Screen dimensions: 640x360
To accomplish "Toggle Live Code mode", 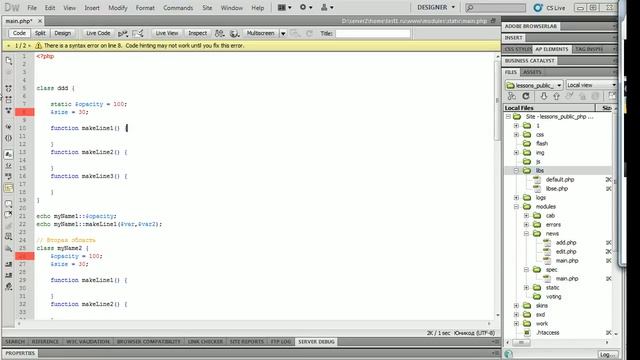I will [98, 33].
